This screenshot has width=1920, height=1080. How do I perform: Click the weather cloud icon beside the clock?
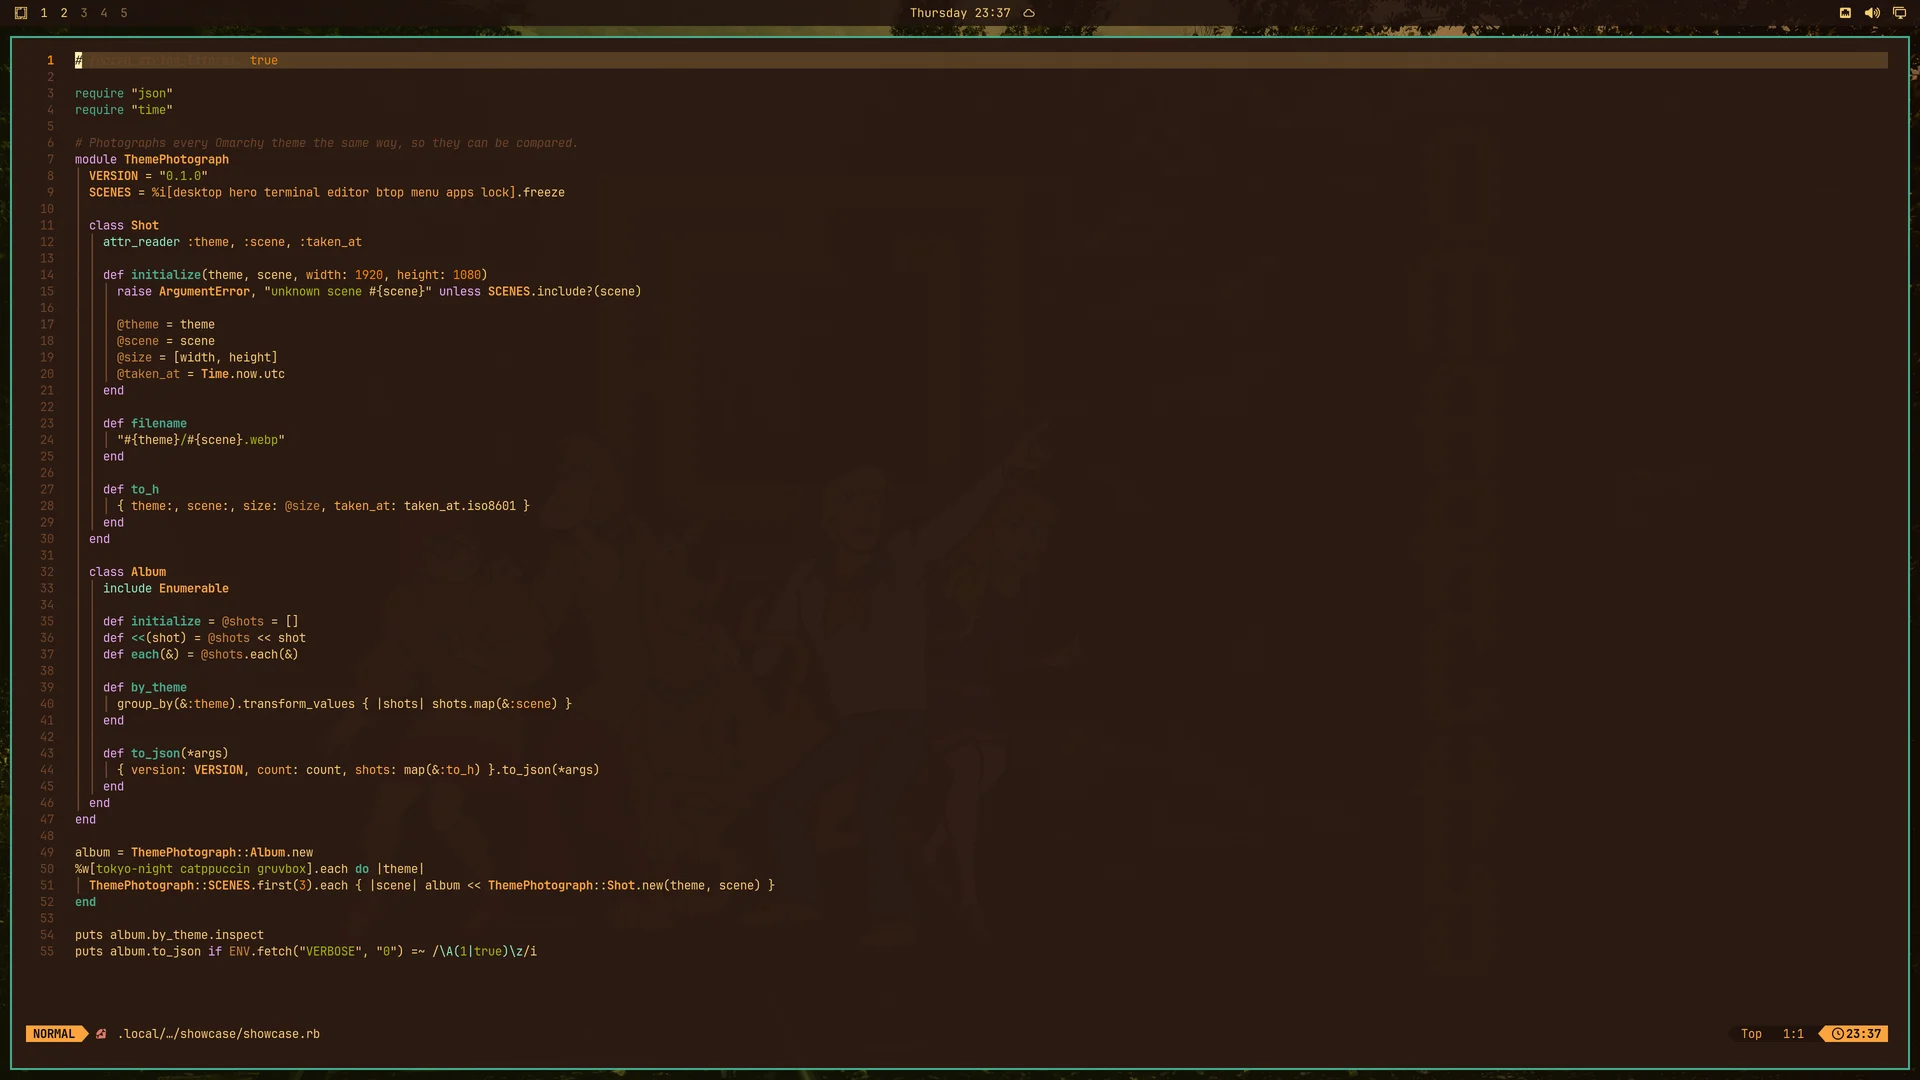(x=1029, y=13)
